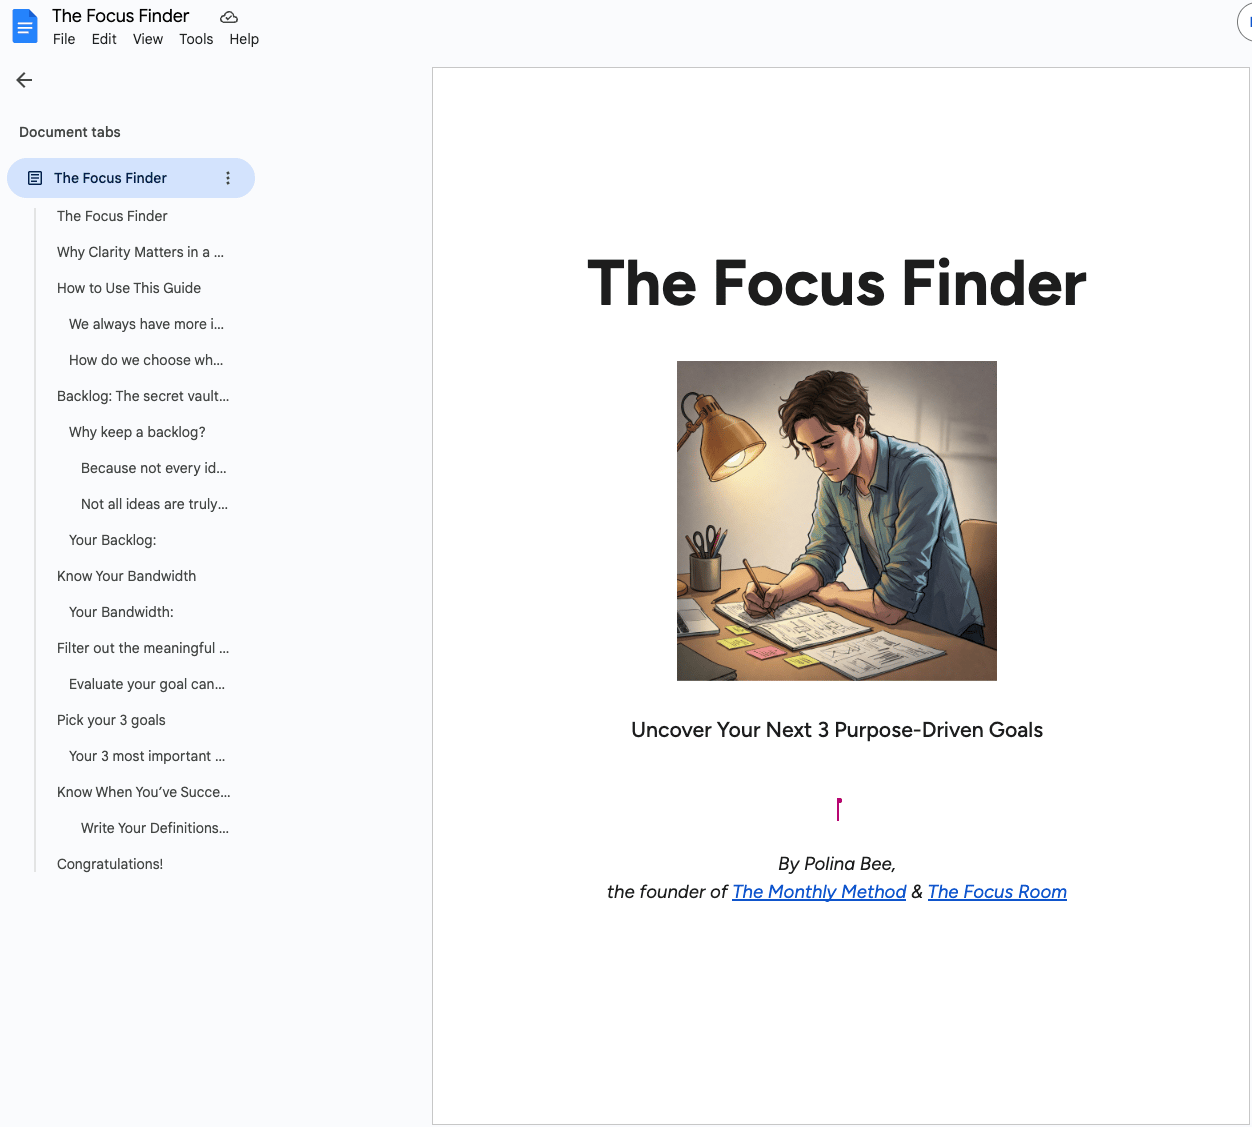Viewport: 1252px width, 1127px height.
Task: Close the document tabs panel with back arrow
Action: 25,80
